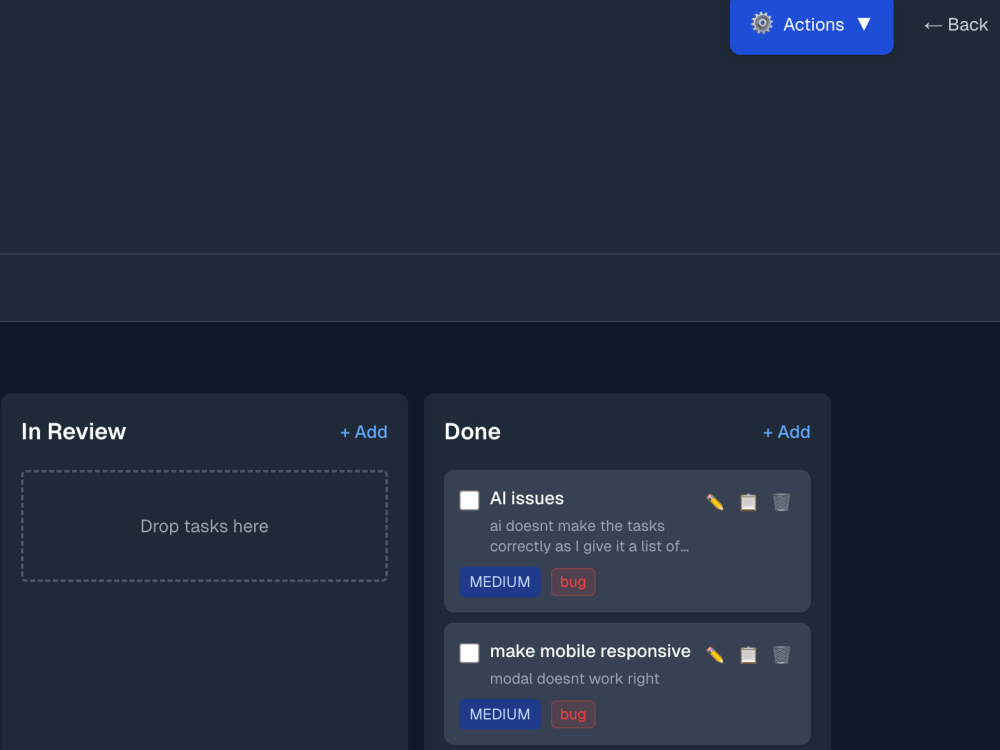Screen dimensions: 1000x750
Task: Add a task to Done column
Action: (x=786, y=432)
